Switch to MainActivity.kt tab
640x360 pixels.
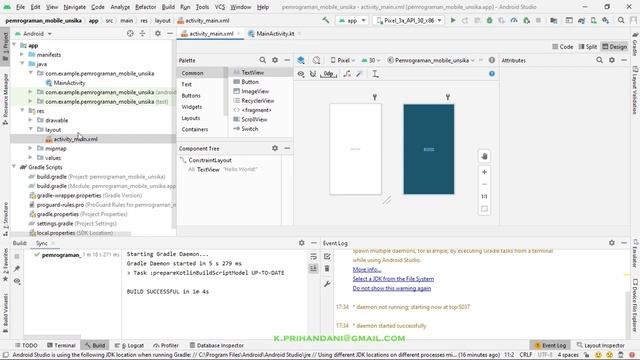[x=275, y=33]
